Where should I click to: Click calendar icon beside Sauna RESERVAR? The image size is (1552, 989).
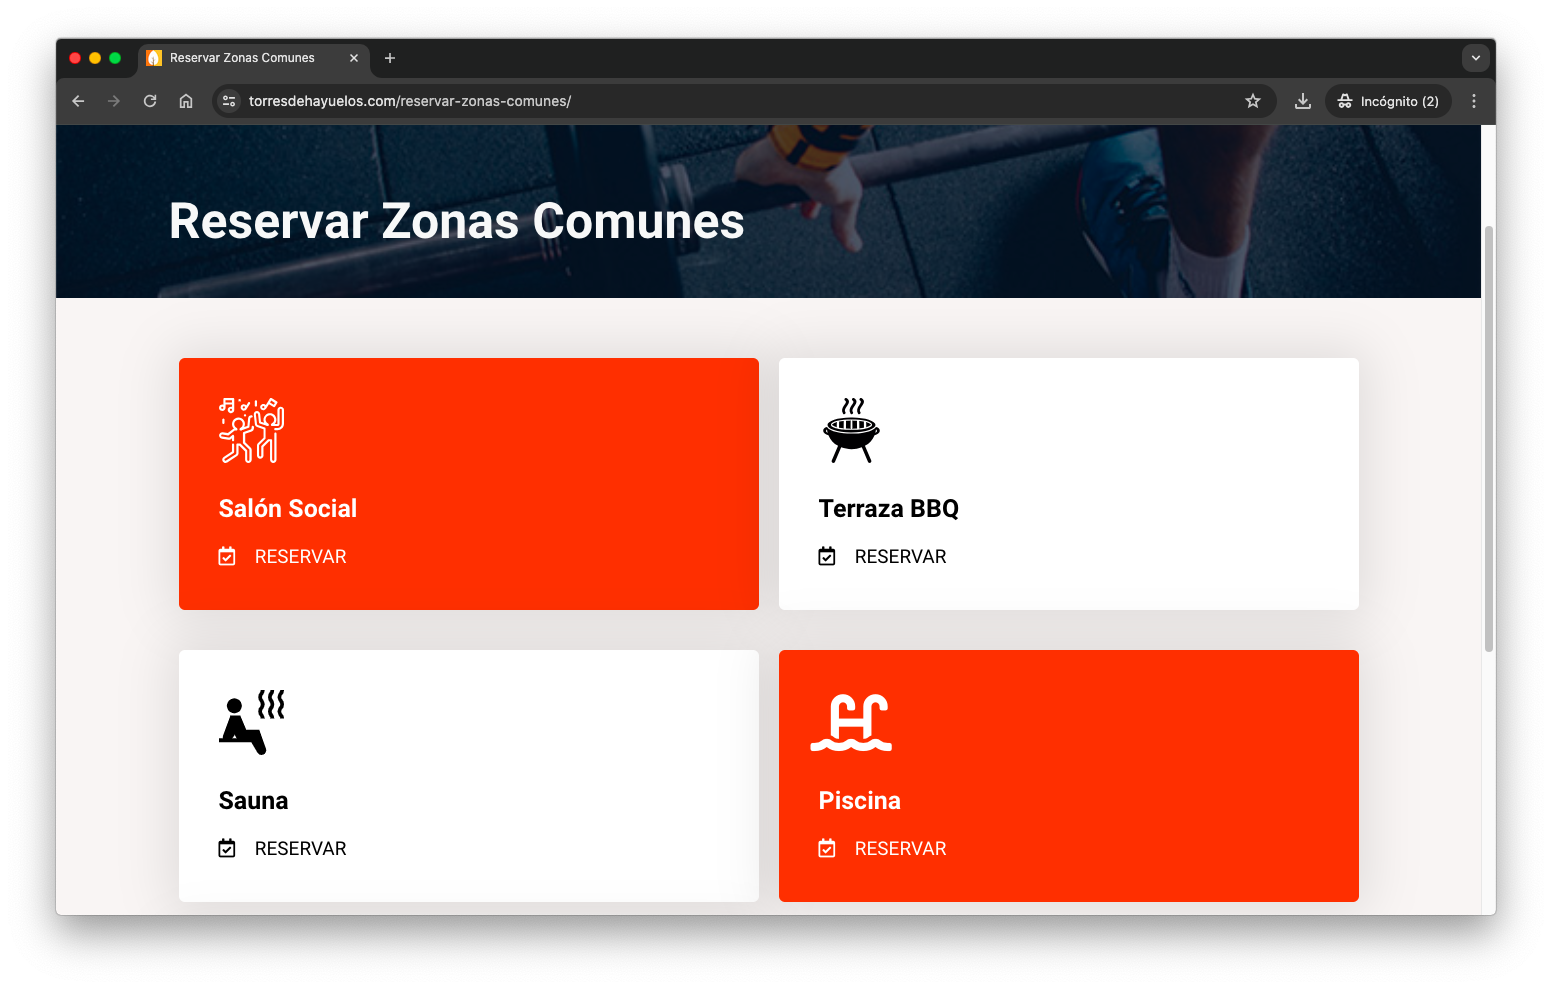(227, 848)
